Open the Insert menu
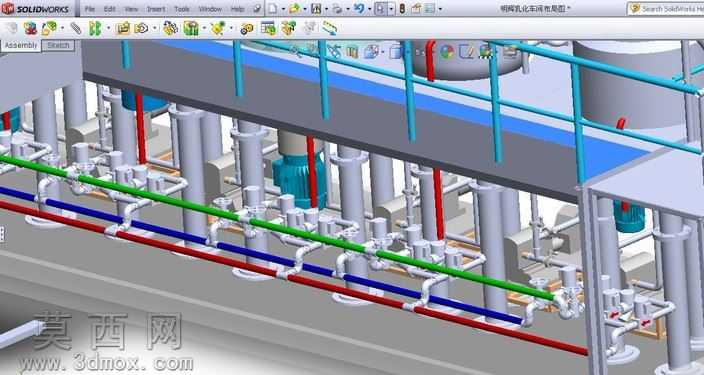Viewport: 704px width, 375px height. [x=156, y=9]
